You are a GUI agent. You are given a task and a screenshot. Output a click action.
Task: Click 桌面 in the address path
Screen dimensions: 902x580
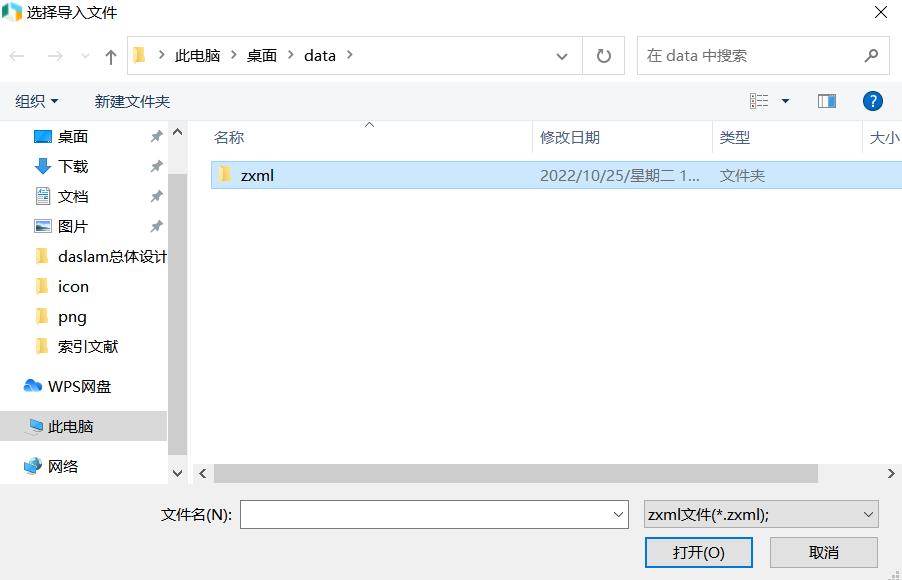tap(262, 56)
